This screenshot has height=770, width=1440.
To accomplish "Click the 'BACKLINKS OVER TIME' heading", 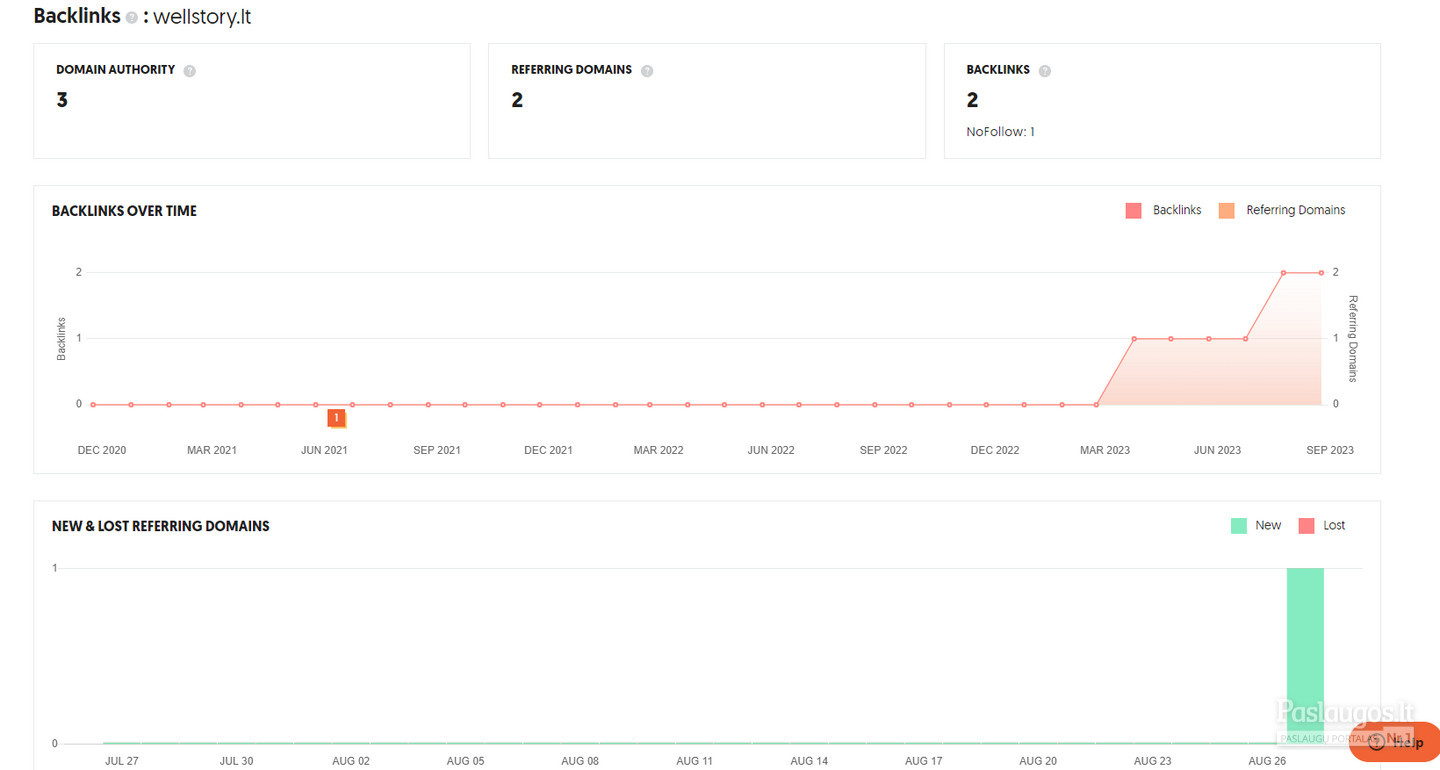I will click(x=124, y=211).
